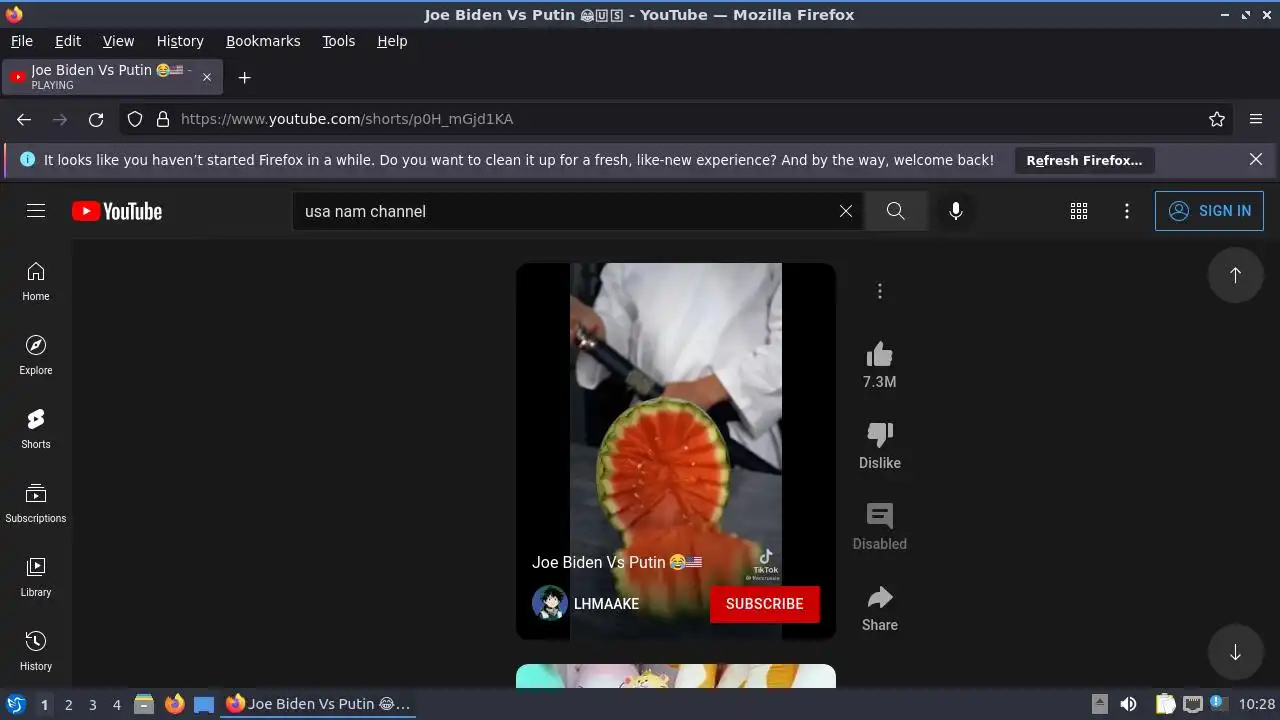Click the YouTube logo

(117, 211)
